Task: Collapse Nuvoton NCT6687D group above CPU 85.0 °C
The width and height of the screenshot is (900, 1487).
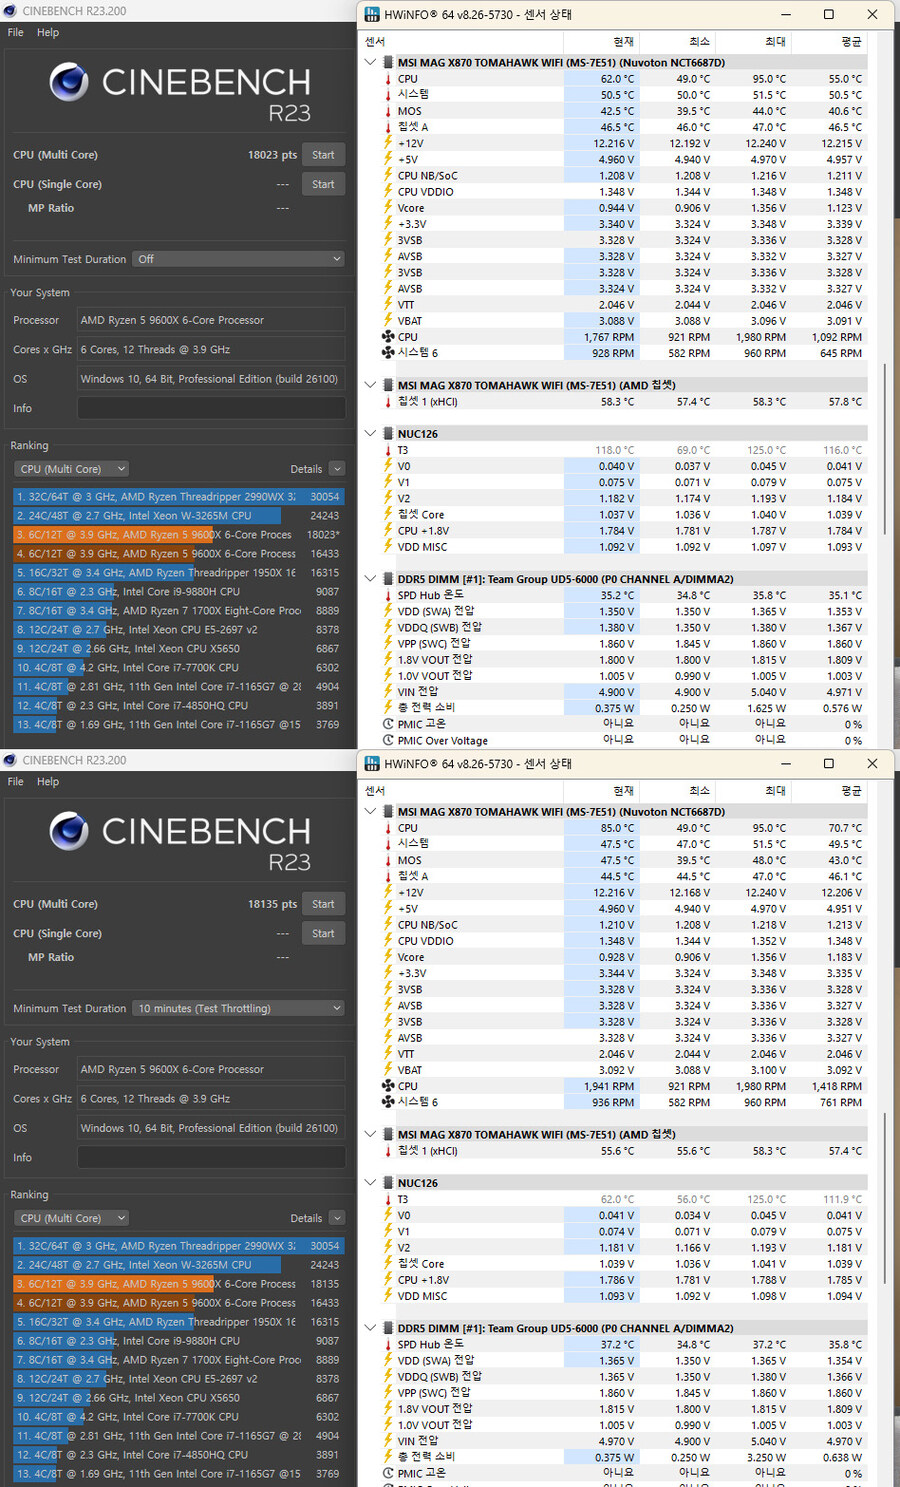Action: pos(371,811)
